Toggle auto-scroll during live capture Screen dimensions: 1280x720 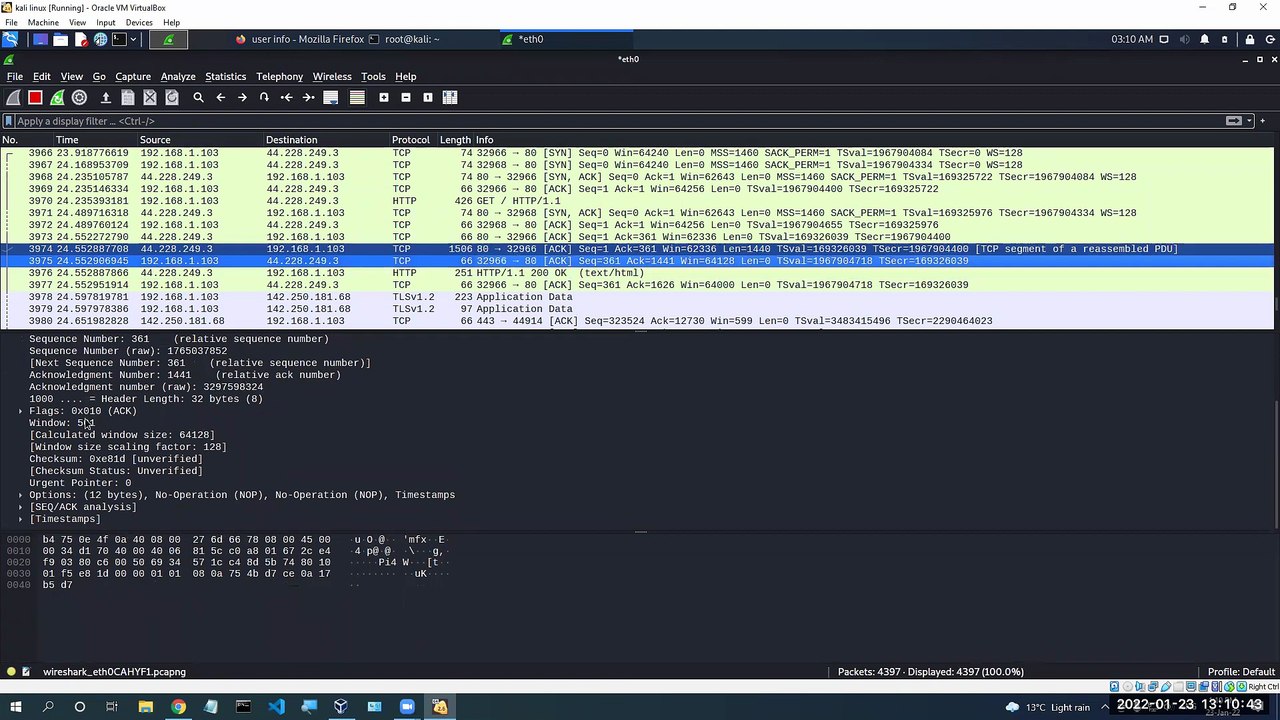(x=331, y=97)
